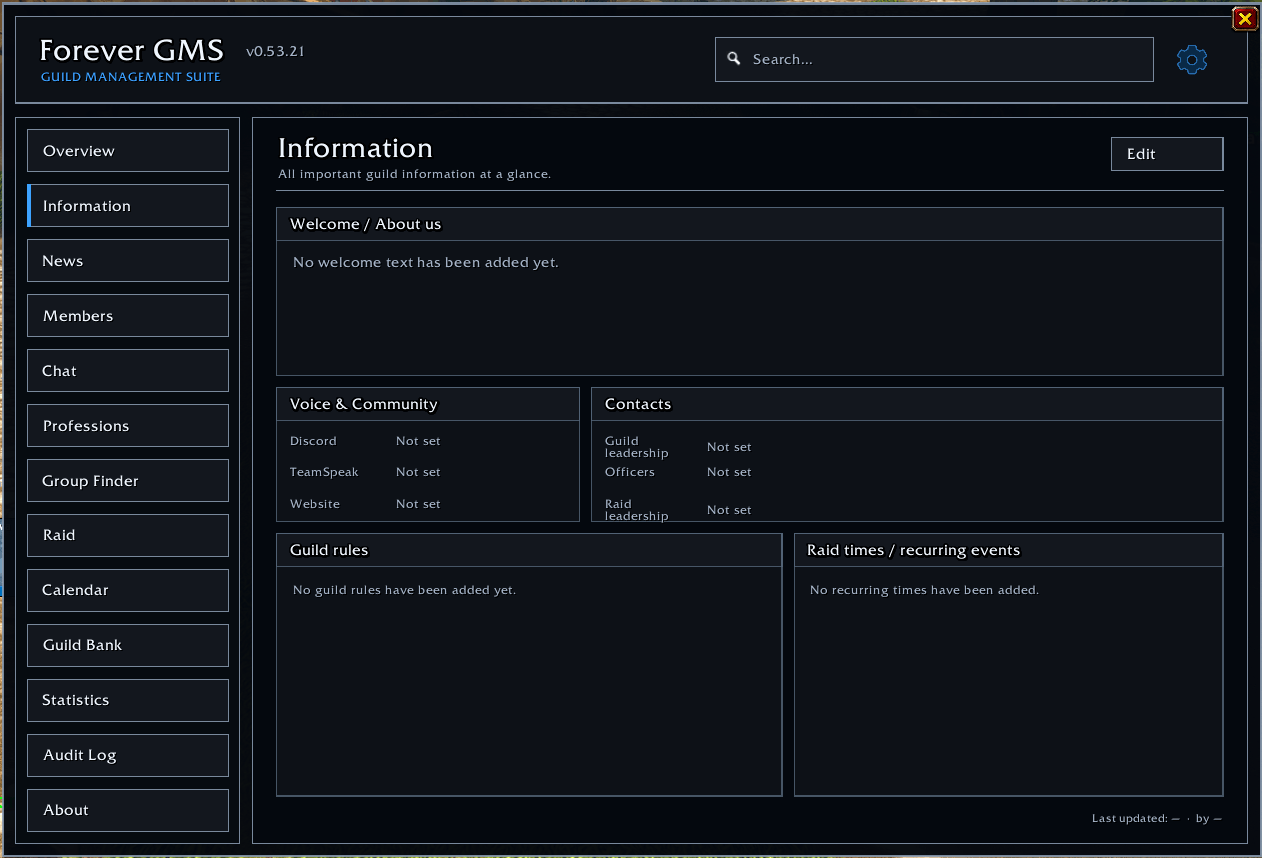This screenshot has width=1262, height=858.
Task: View the Statistics page
Action: click(128, 700)
